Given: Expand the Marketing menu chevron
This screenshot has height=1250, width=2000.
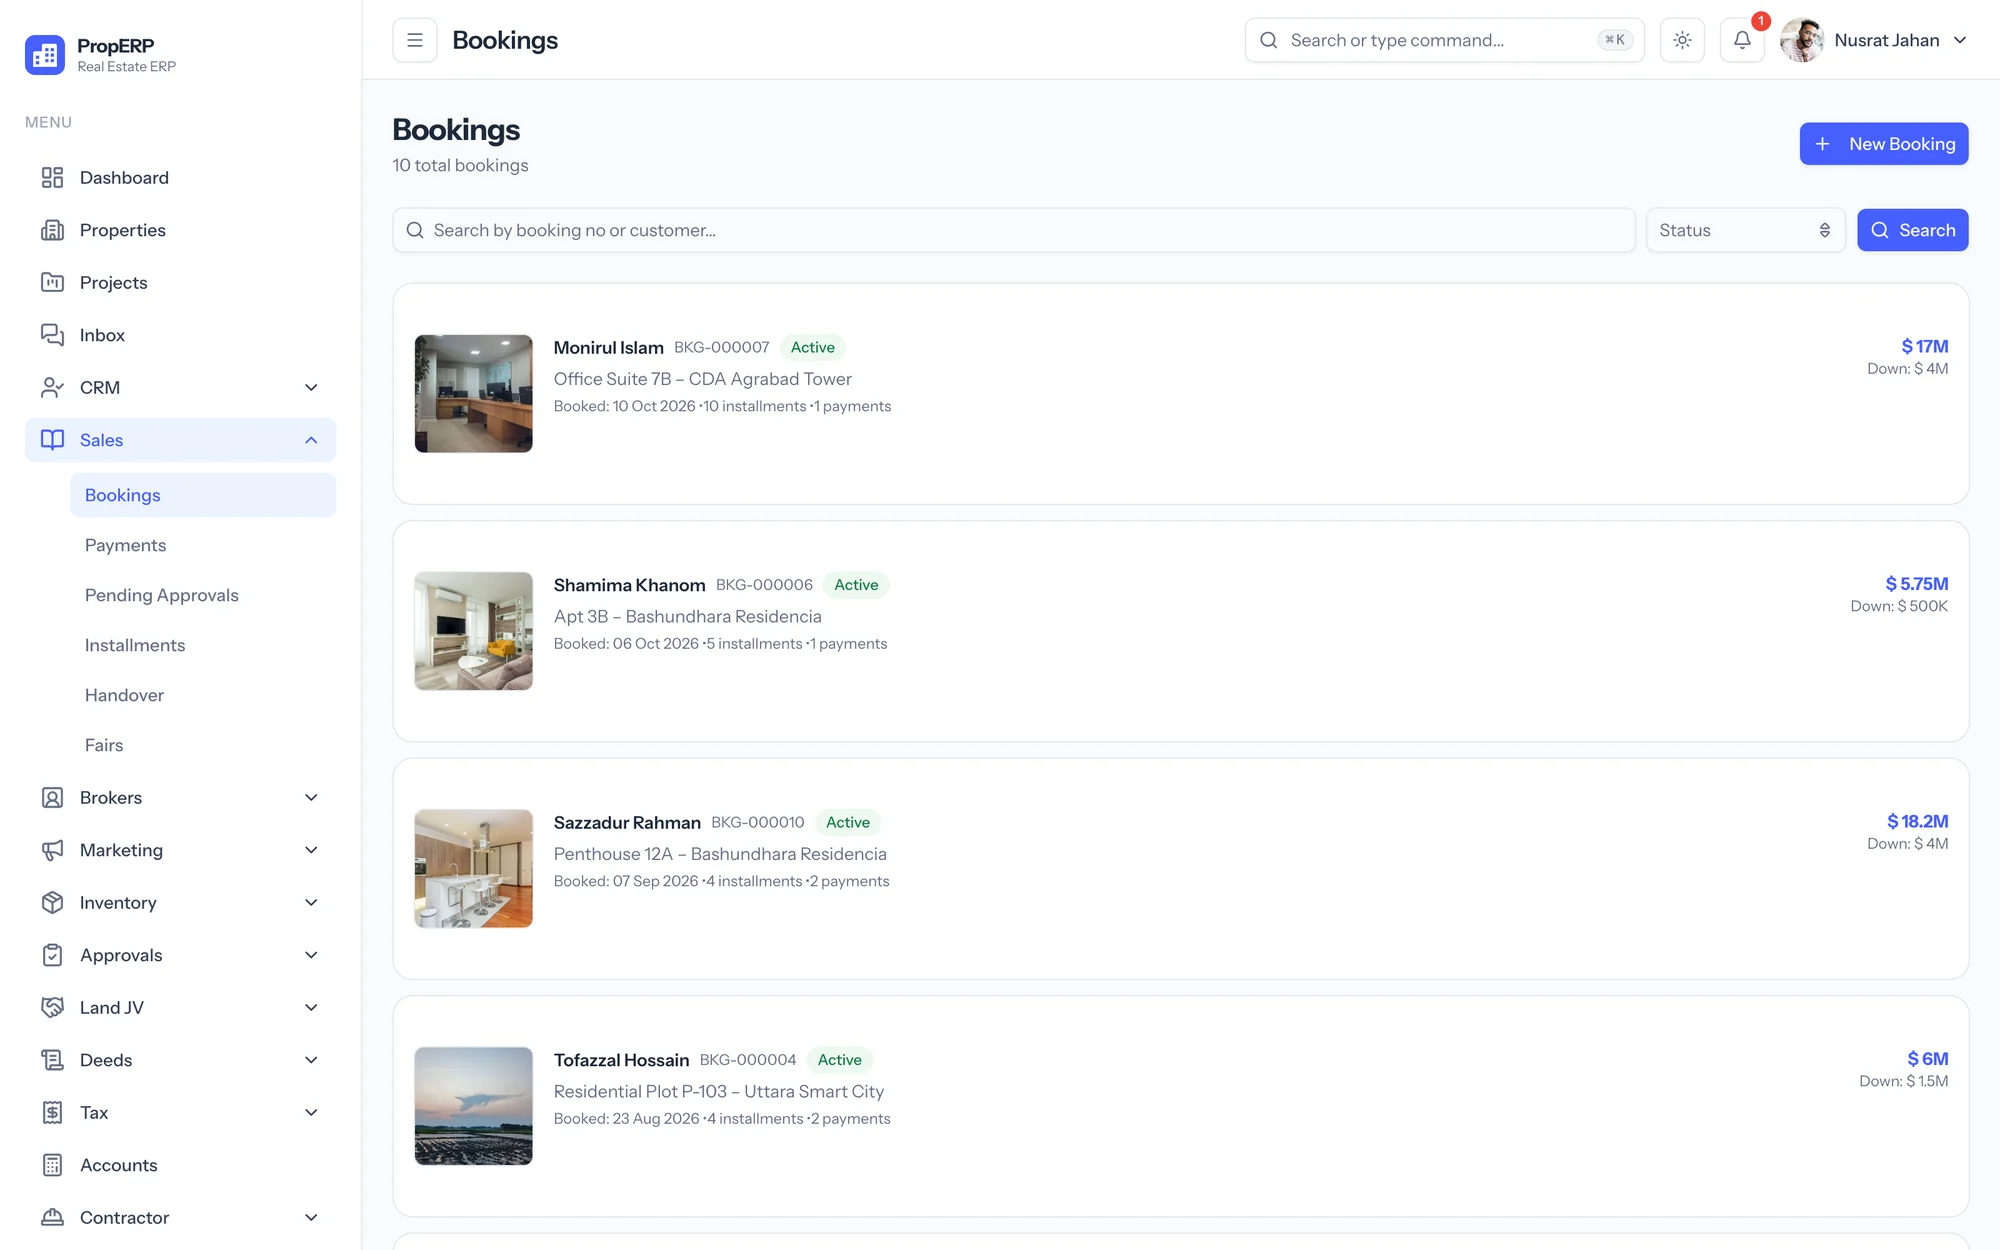Looking at the screenshot, I should tap(311, 850).
